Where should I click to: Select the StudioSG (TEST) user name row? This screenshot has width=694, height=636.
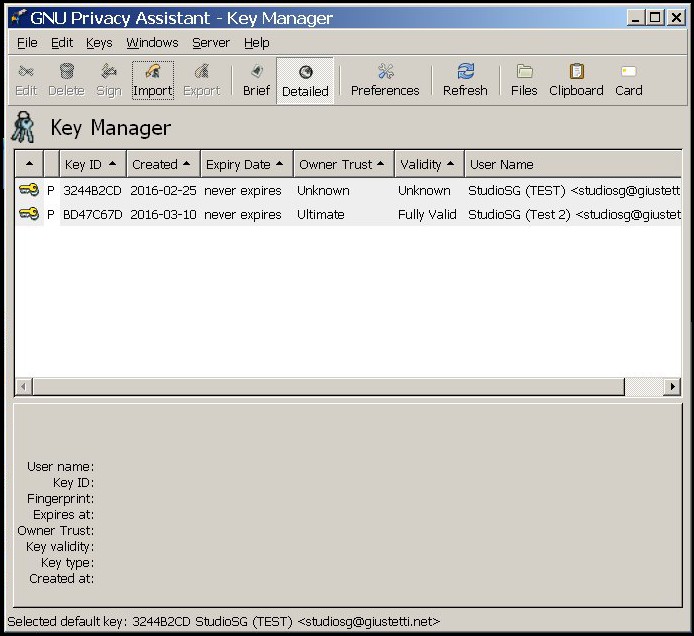(x=574, y=191)
